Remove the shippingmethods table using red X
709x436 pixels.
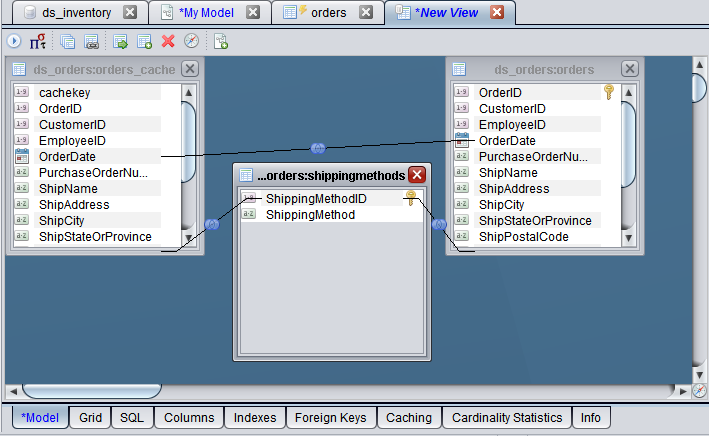click(417, 175)
